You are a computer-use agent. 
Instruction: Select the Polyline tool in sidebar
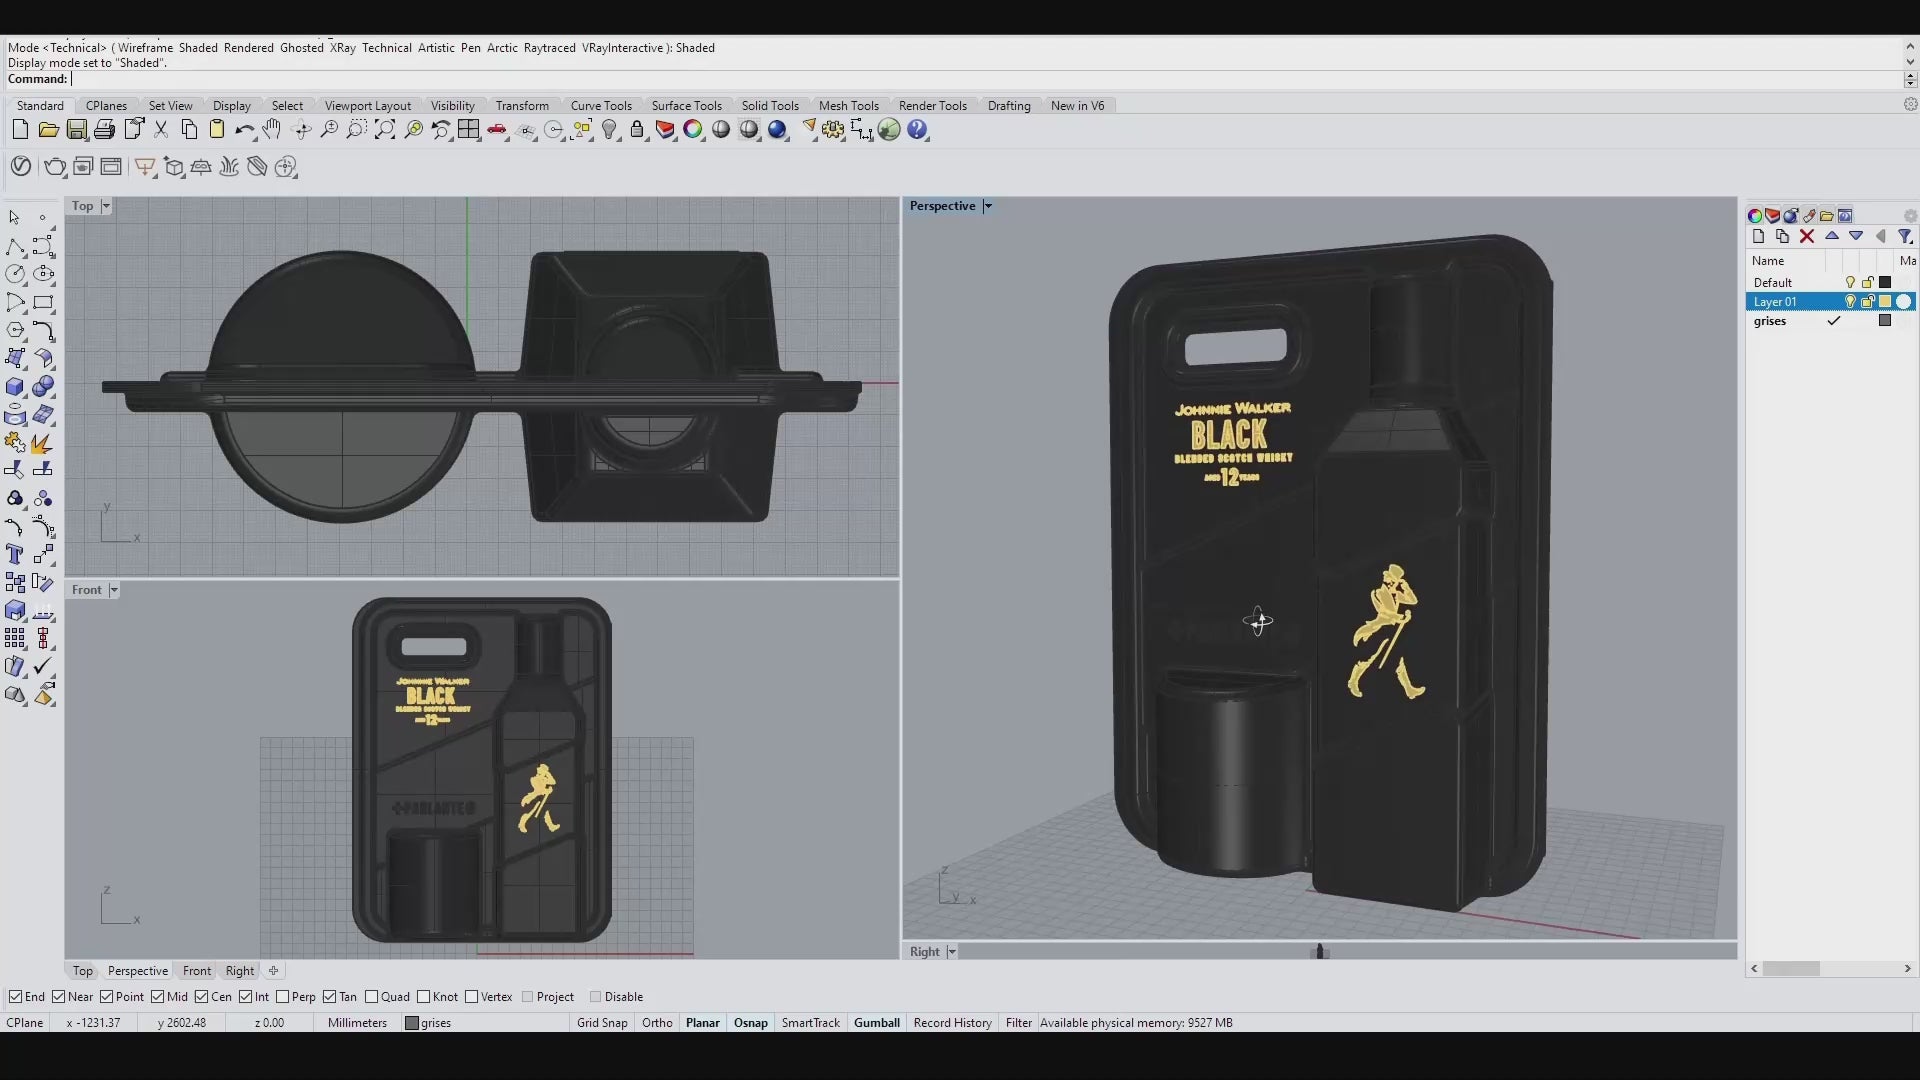pyautogui.click(x=15, y=246)
